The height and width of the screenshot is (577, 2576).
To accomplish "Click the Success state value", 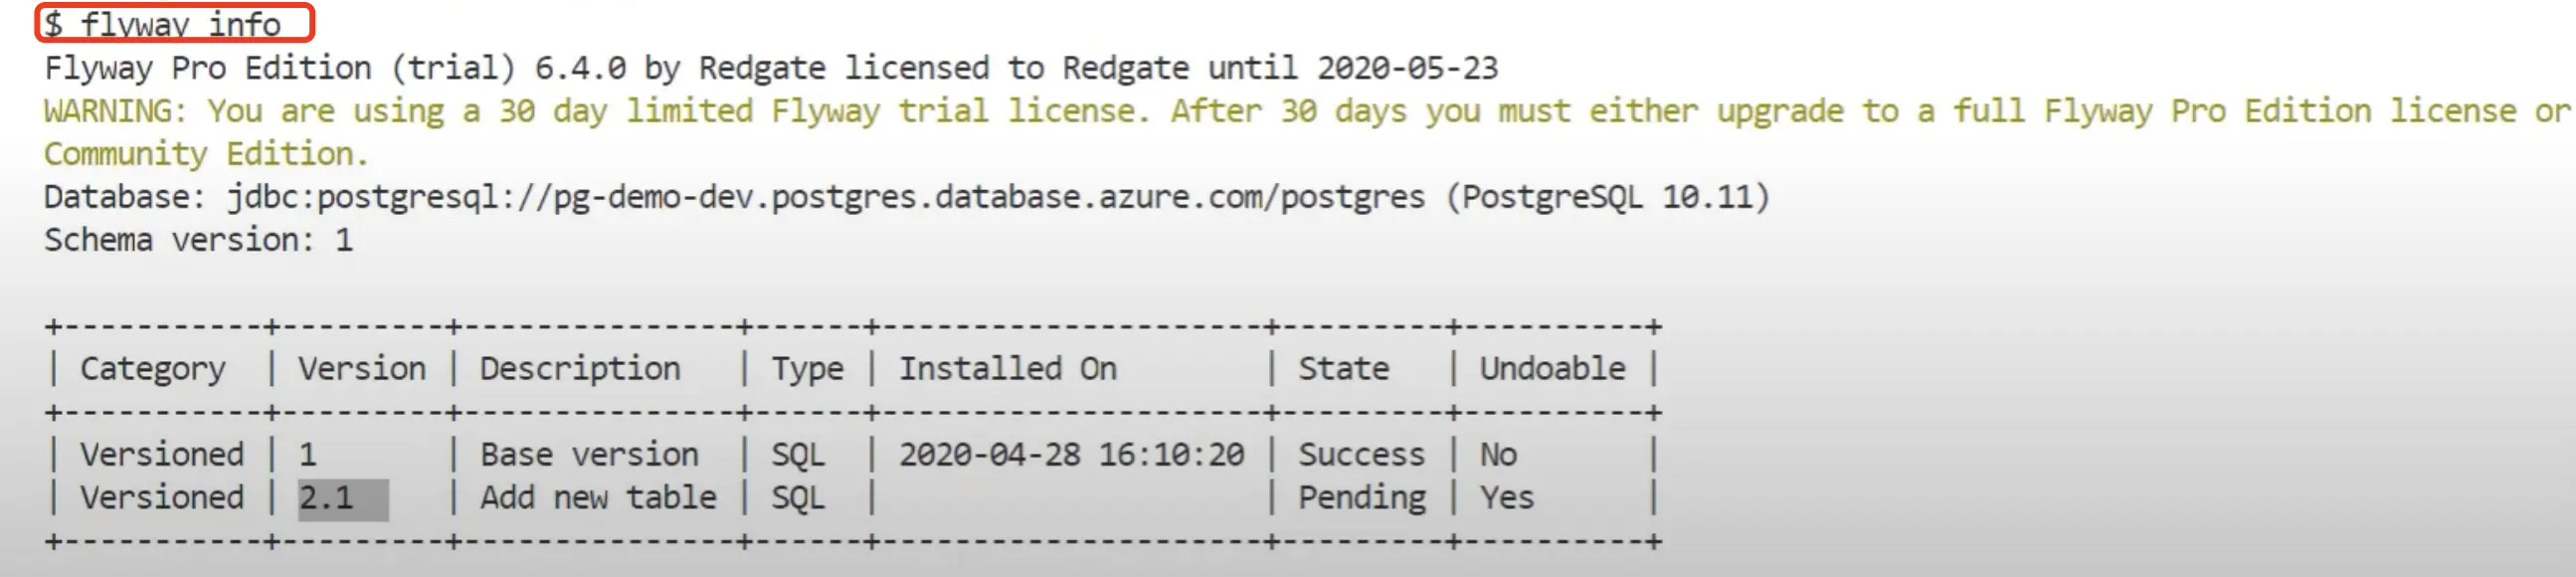I will (x=1361, y=455).
